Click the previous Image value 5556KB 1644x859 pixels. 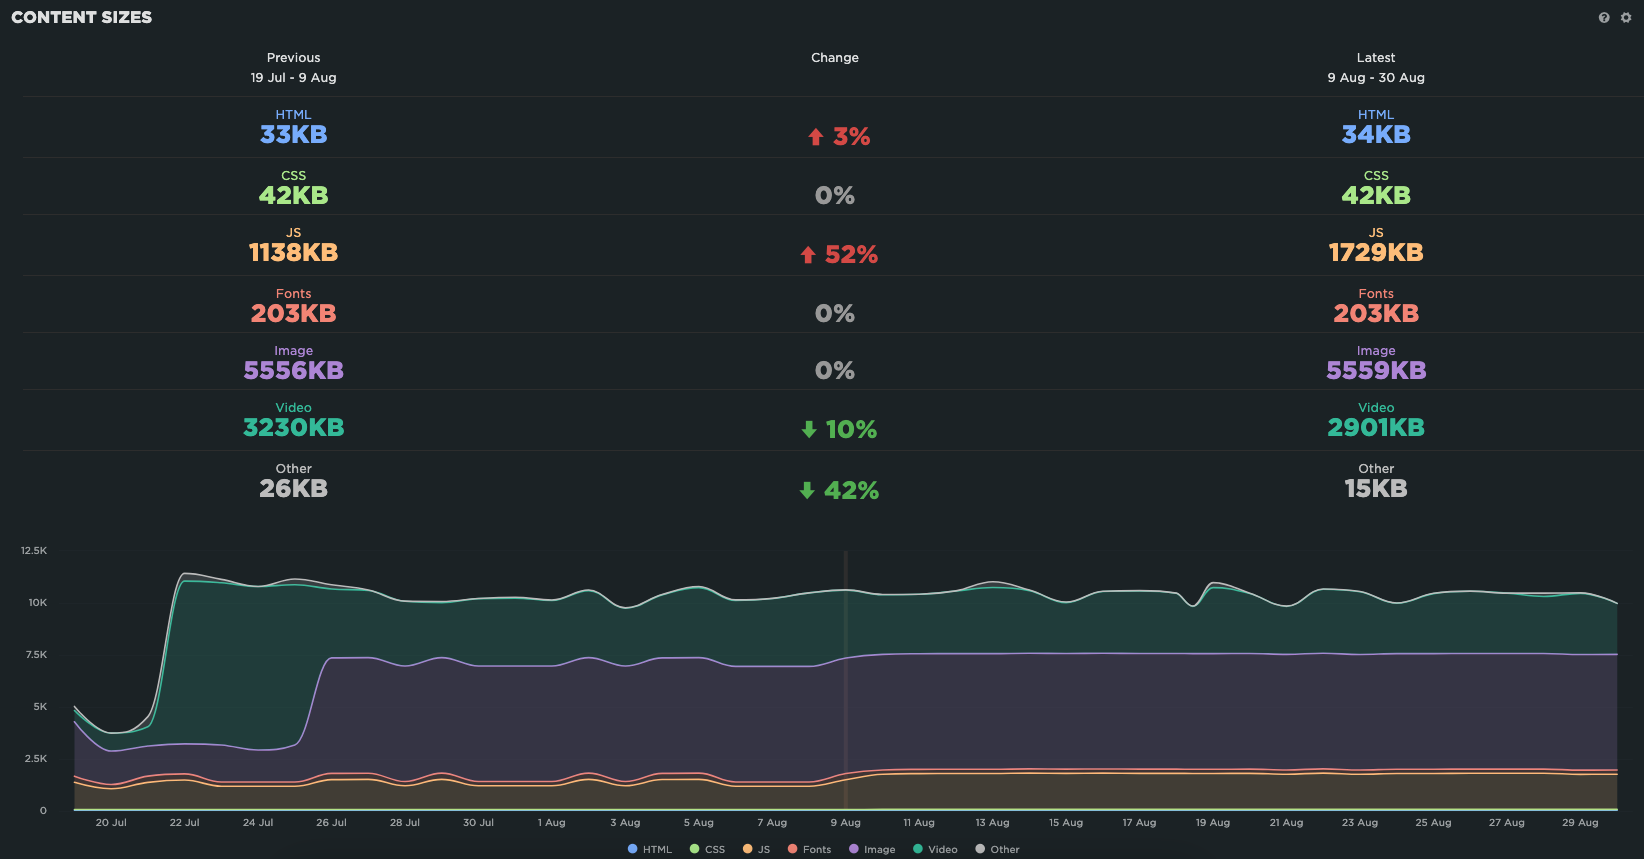pos(293,371)
